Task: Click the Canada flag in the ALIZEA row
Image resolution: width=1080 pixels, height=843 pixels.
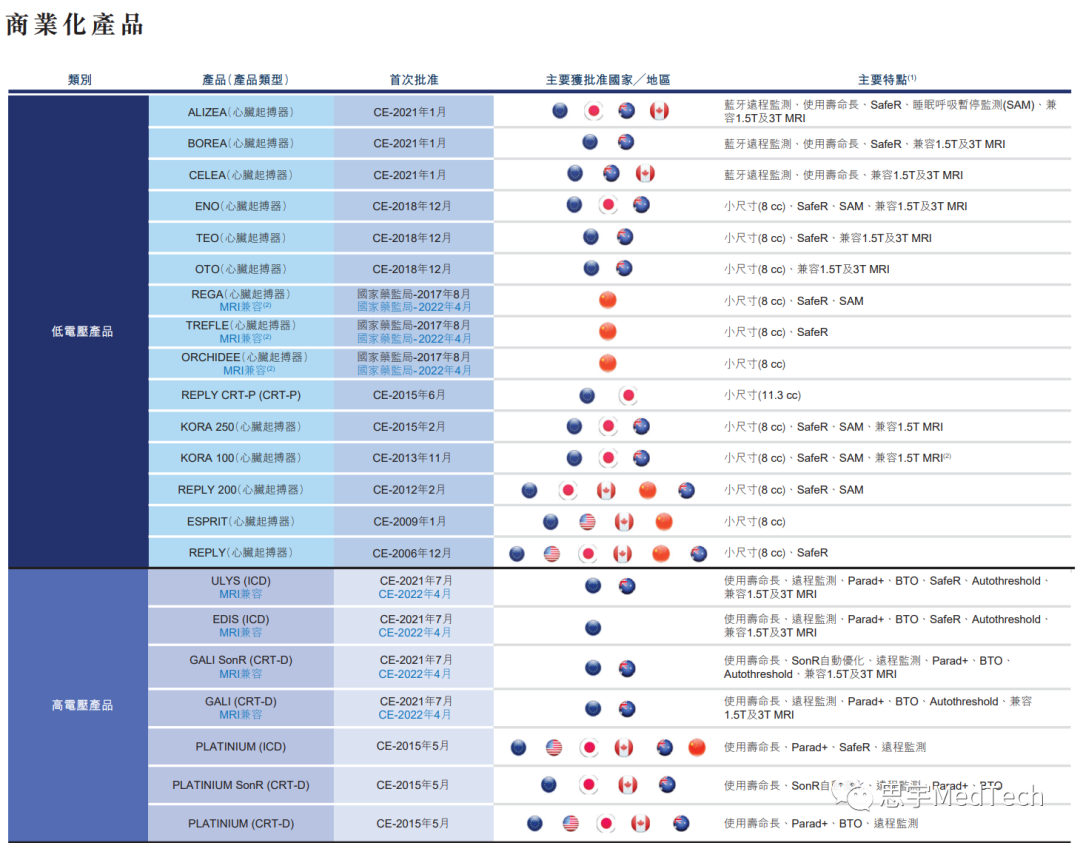Action: pos(659,110)
